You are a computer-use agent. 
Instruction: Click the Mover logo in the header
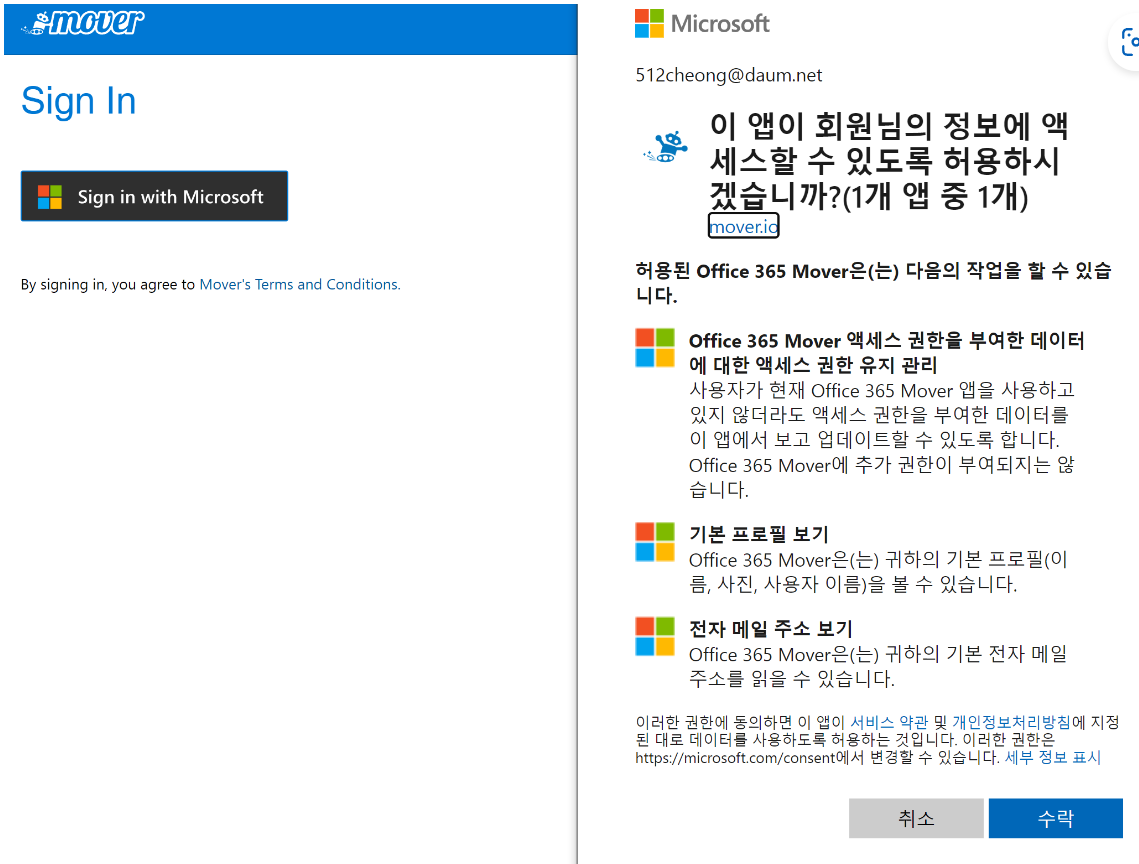[83, 20]
